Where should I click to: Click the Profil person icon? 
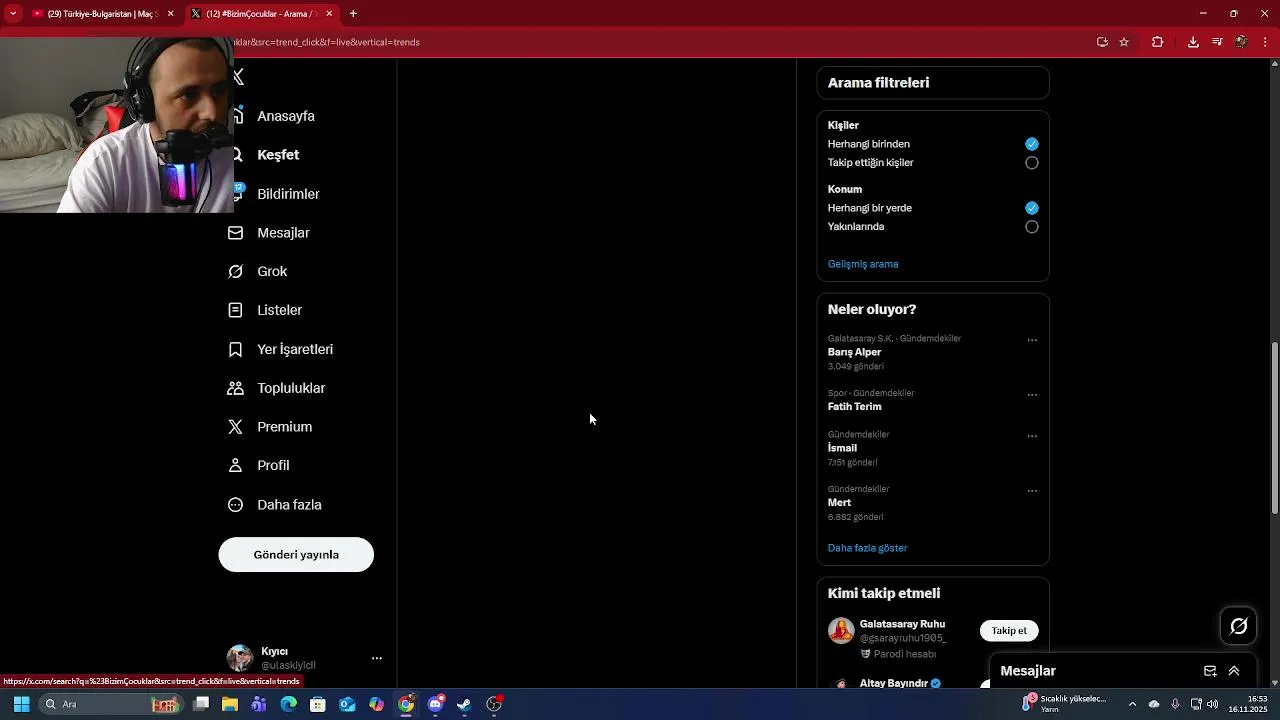(236, 465)
